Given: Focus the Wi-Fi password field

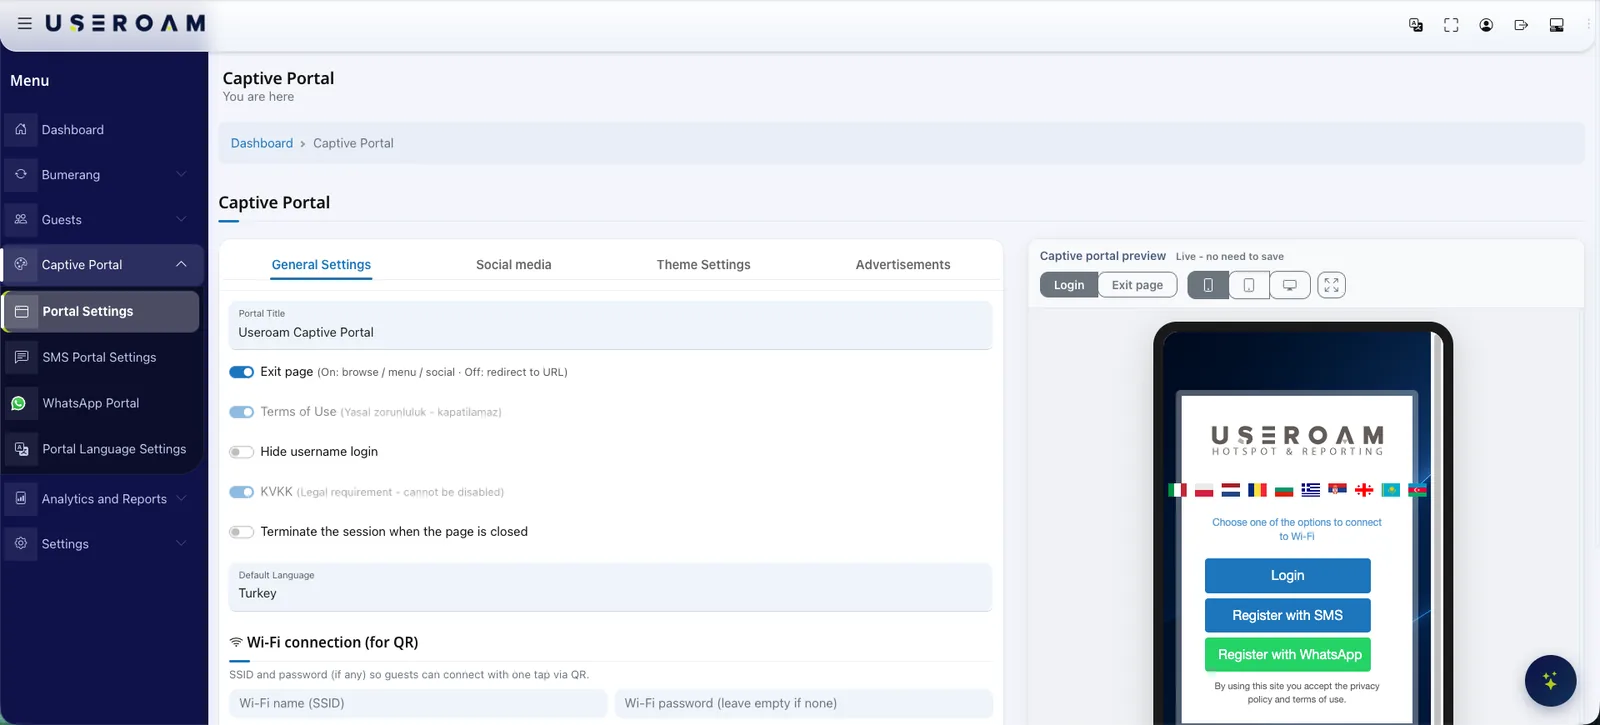Looking at the screenshot, I should tap(804, 703).
